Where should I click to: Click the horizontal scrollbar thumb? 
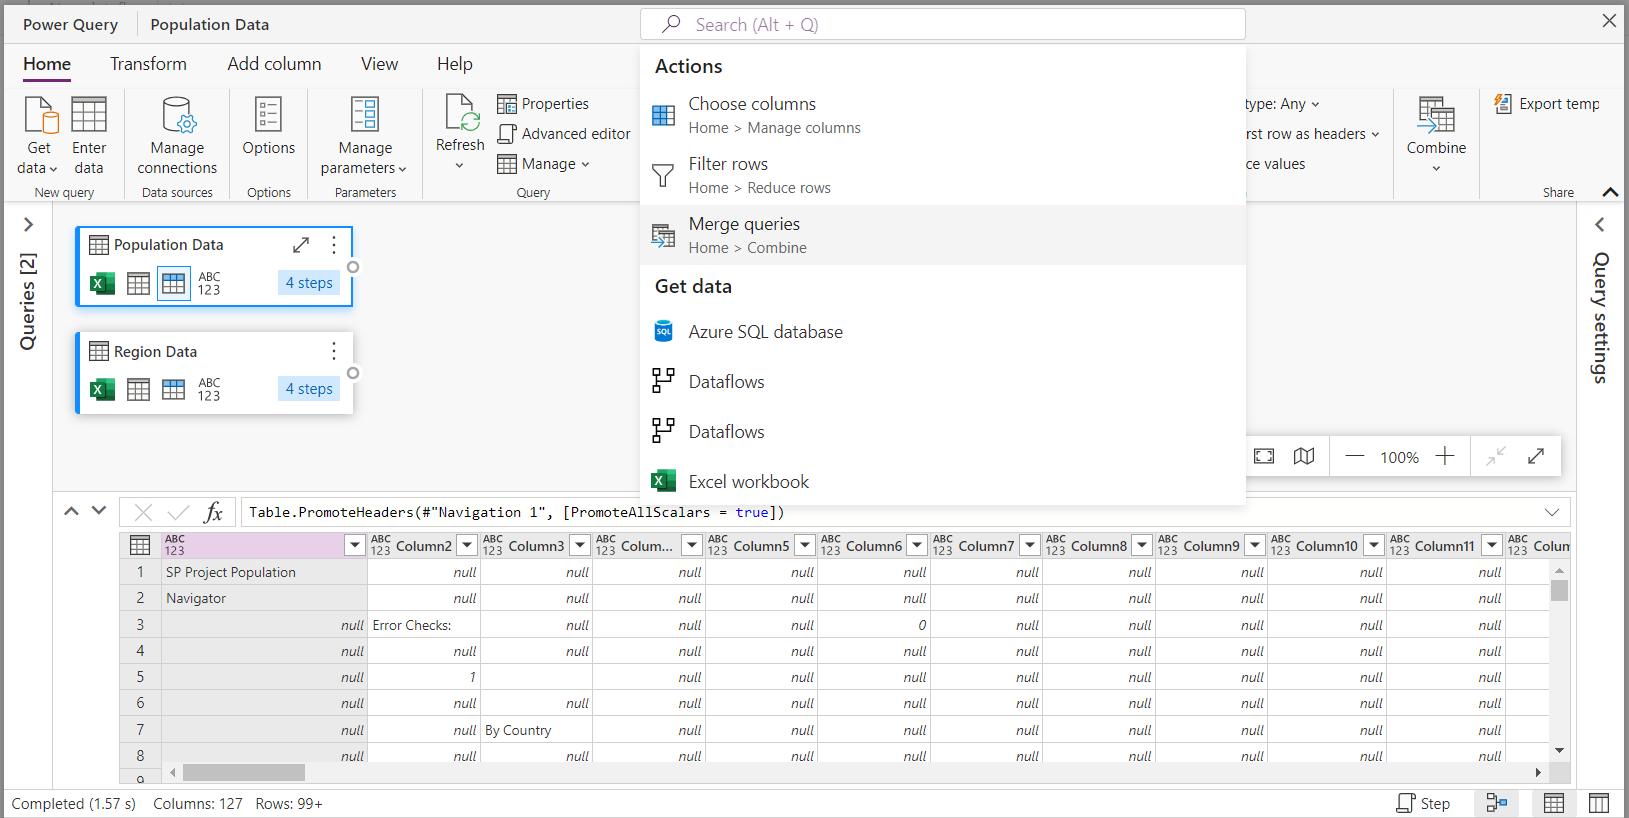(x=244, y=773)
